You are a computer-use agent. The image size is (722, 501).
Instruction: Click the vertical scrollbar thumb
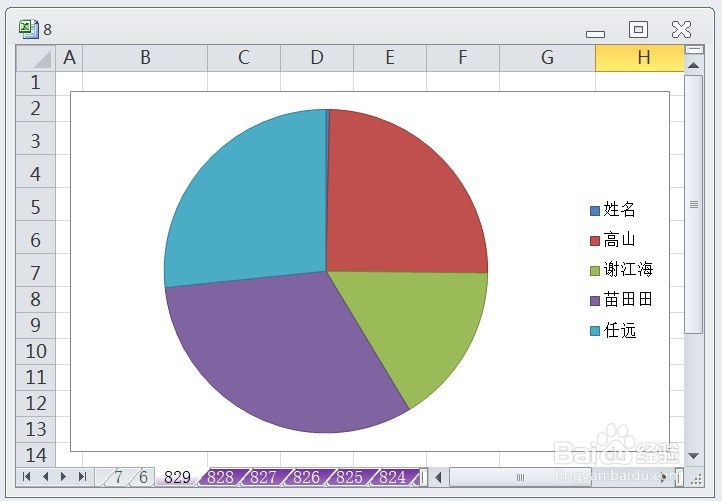pyautogui.click(x=693, y=204)
